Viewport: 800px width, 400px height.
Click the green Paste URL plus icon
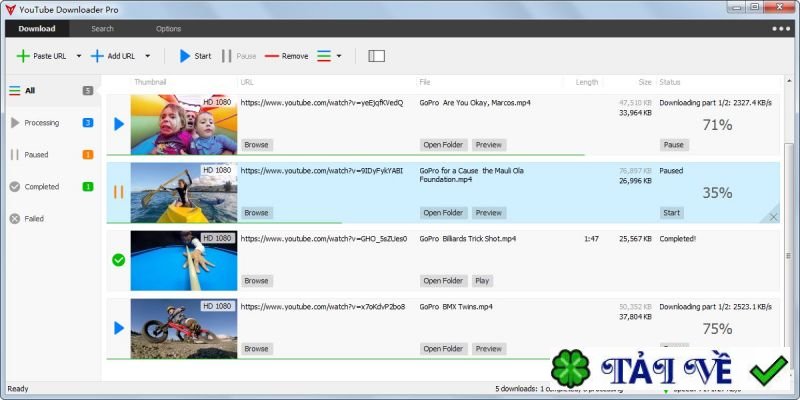click(x=23, y=56)
